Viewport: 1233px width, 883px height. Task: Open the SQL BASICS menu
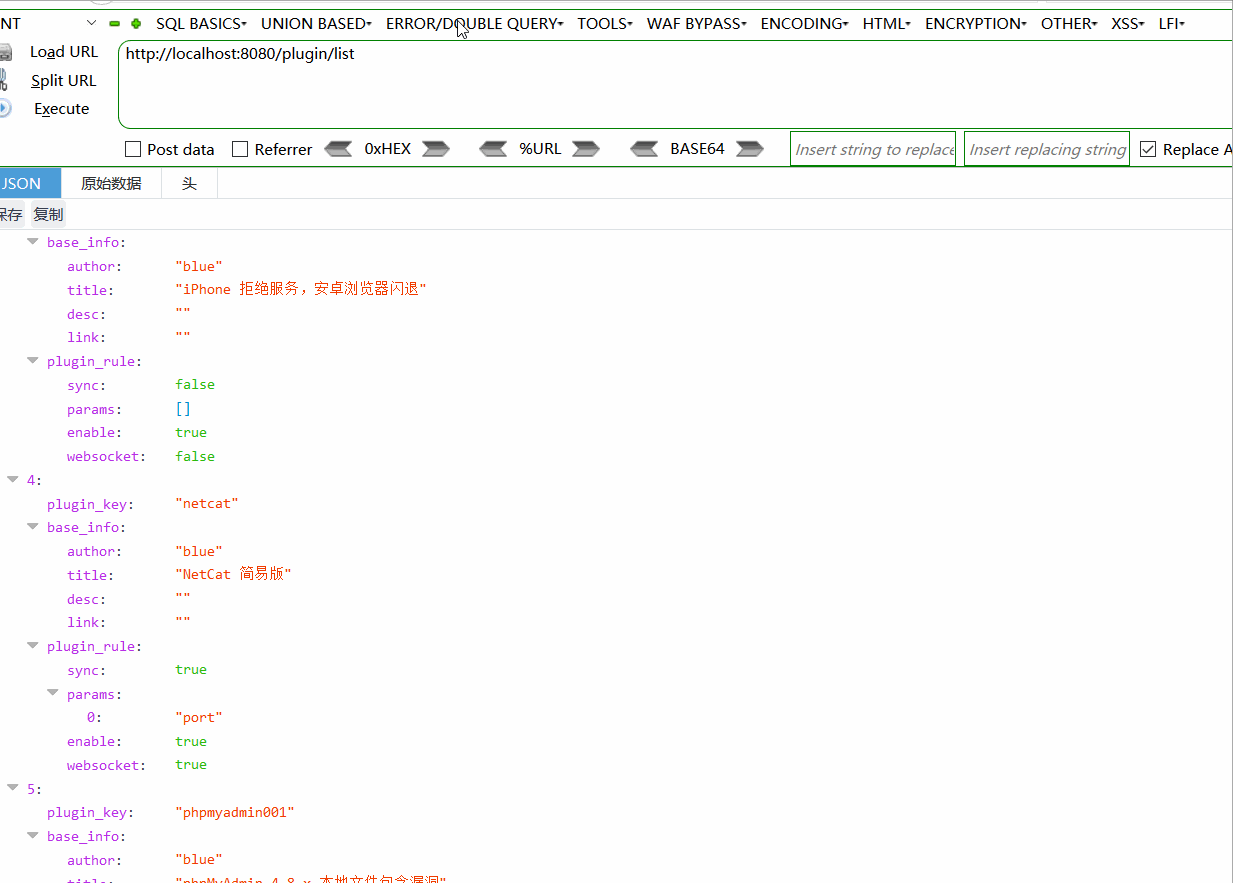(x=201, y=23)
